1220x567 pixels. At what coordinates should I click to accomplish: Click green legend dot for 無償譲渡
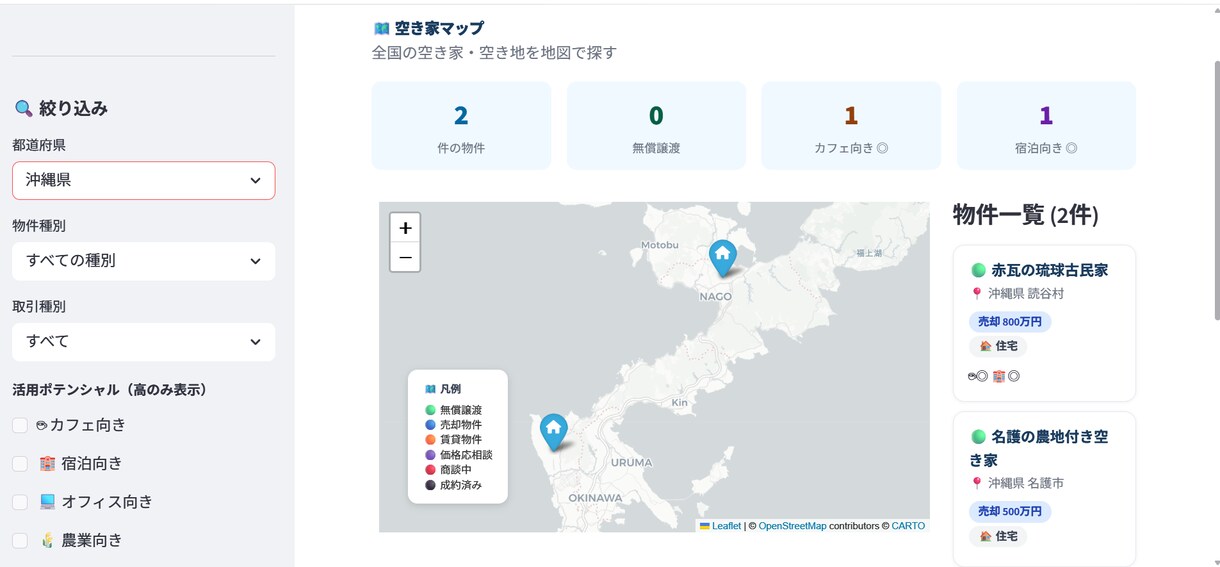click(430, 410)
